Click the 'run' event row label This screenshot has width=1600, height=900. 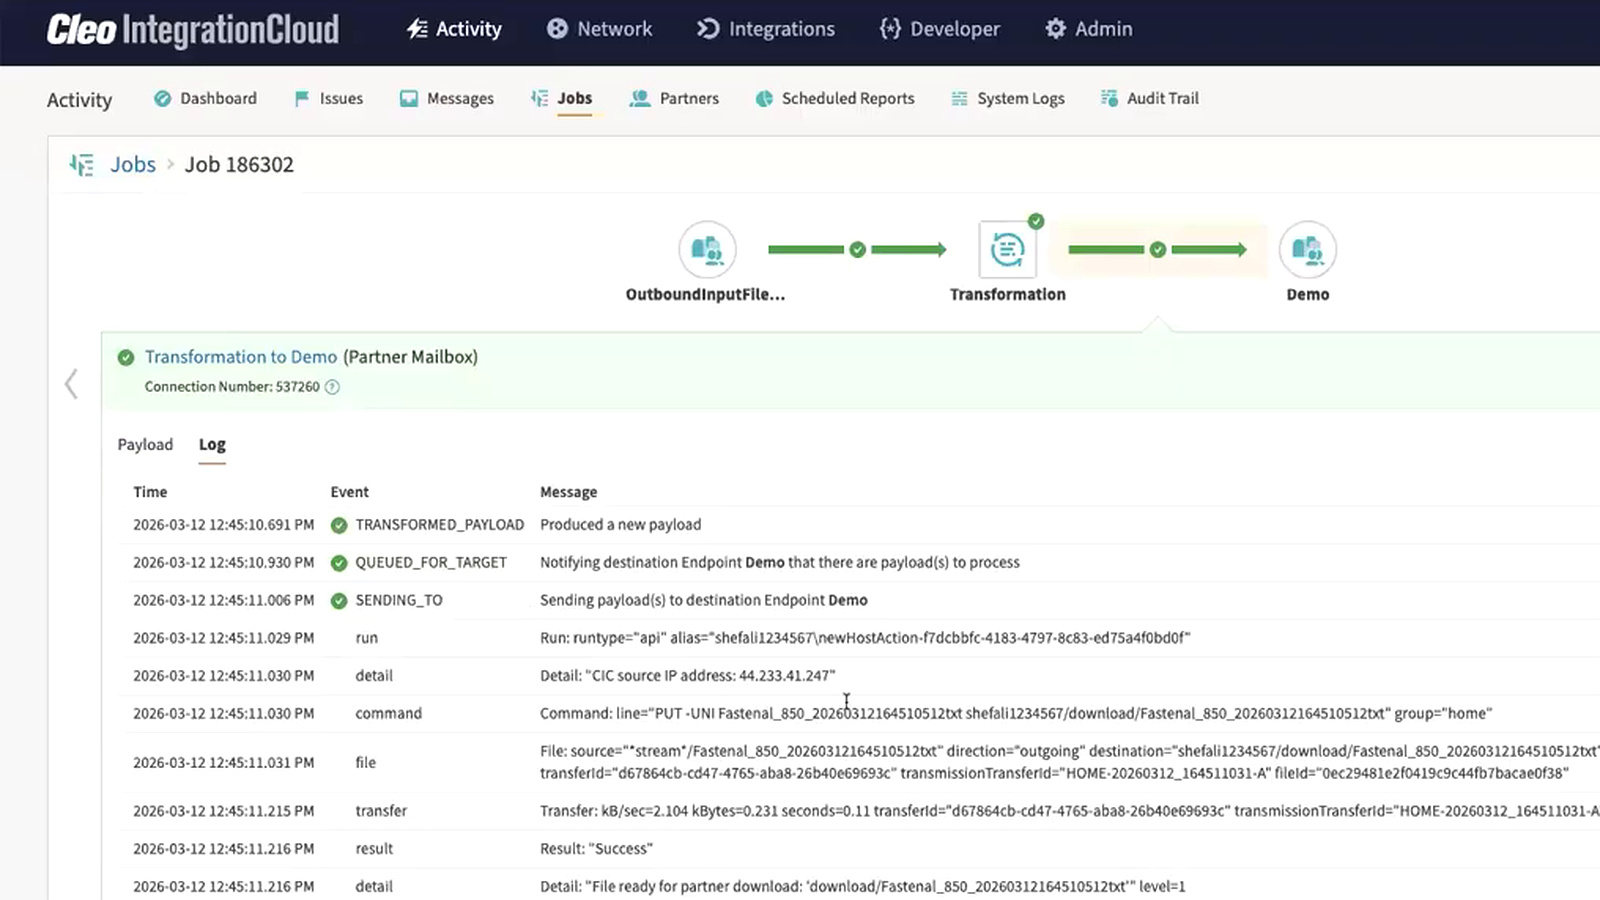pos(367,638)
